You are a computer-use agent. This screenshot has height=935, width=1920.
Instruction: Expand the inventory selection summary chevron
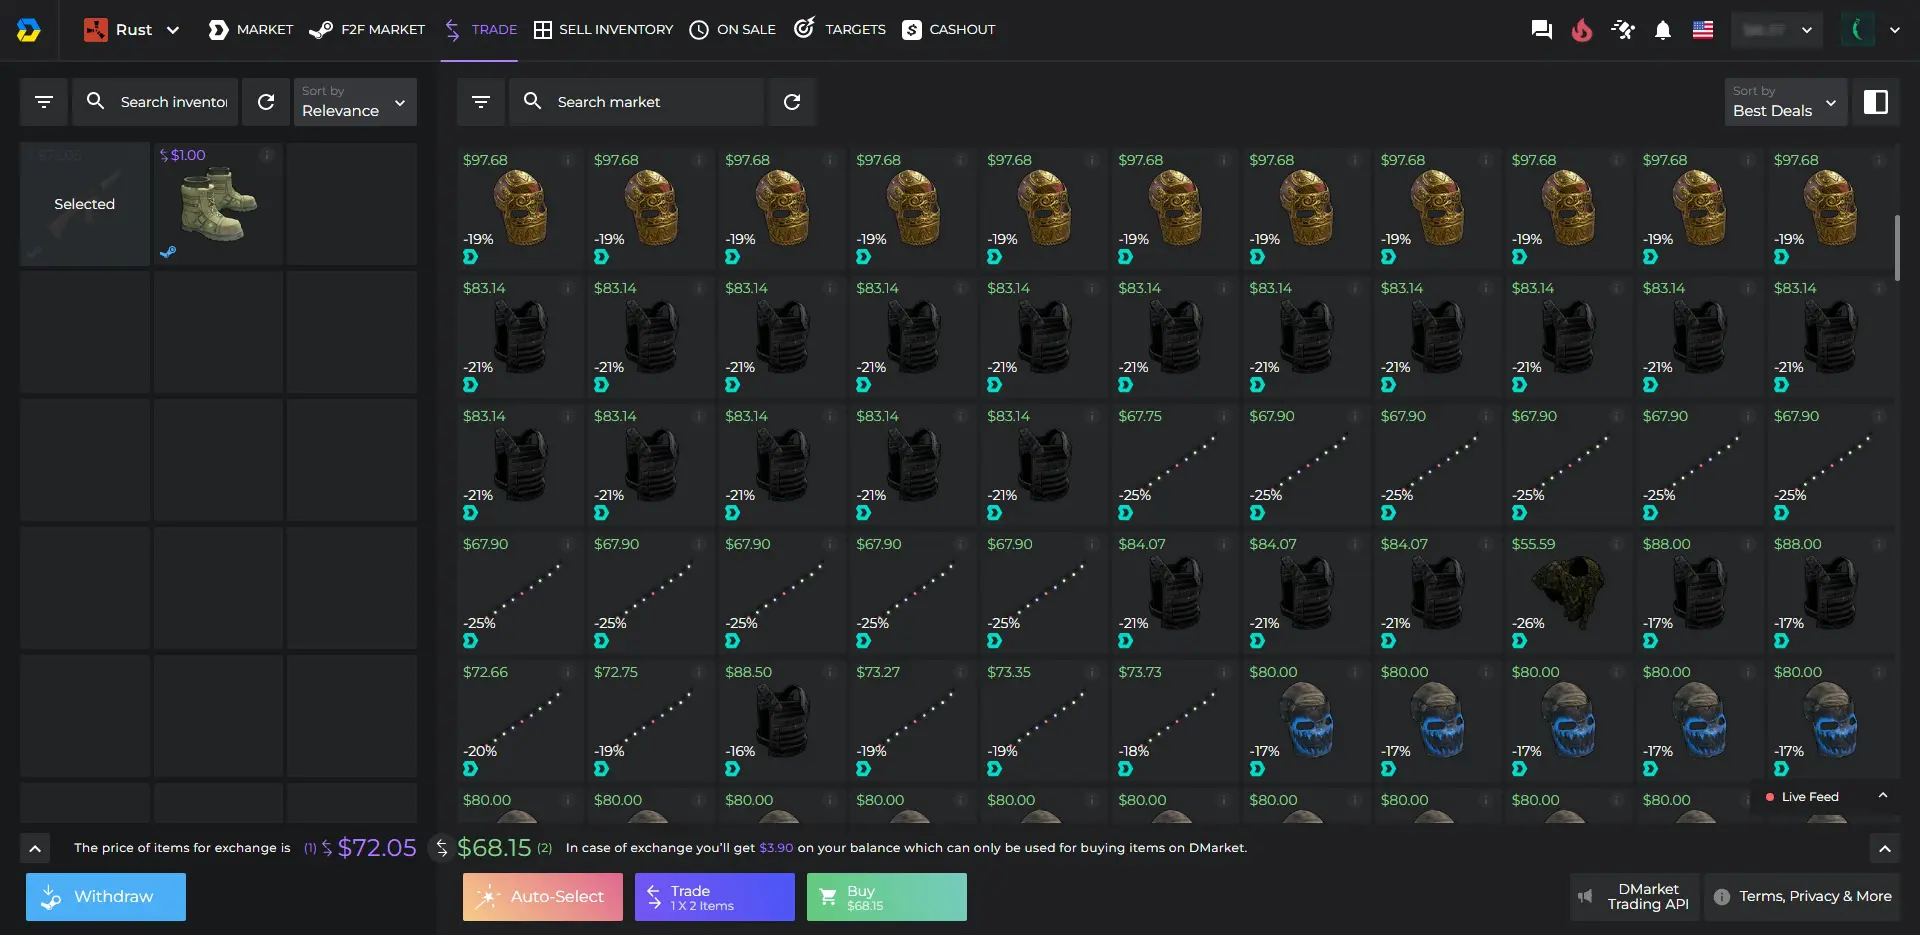[x=35, y=849]
